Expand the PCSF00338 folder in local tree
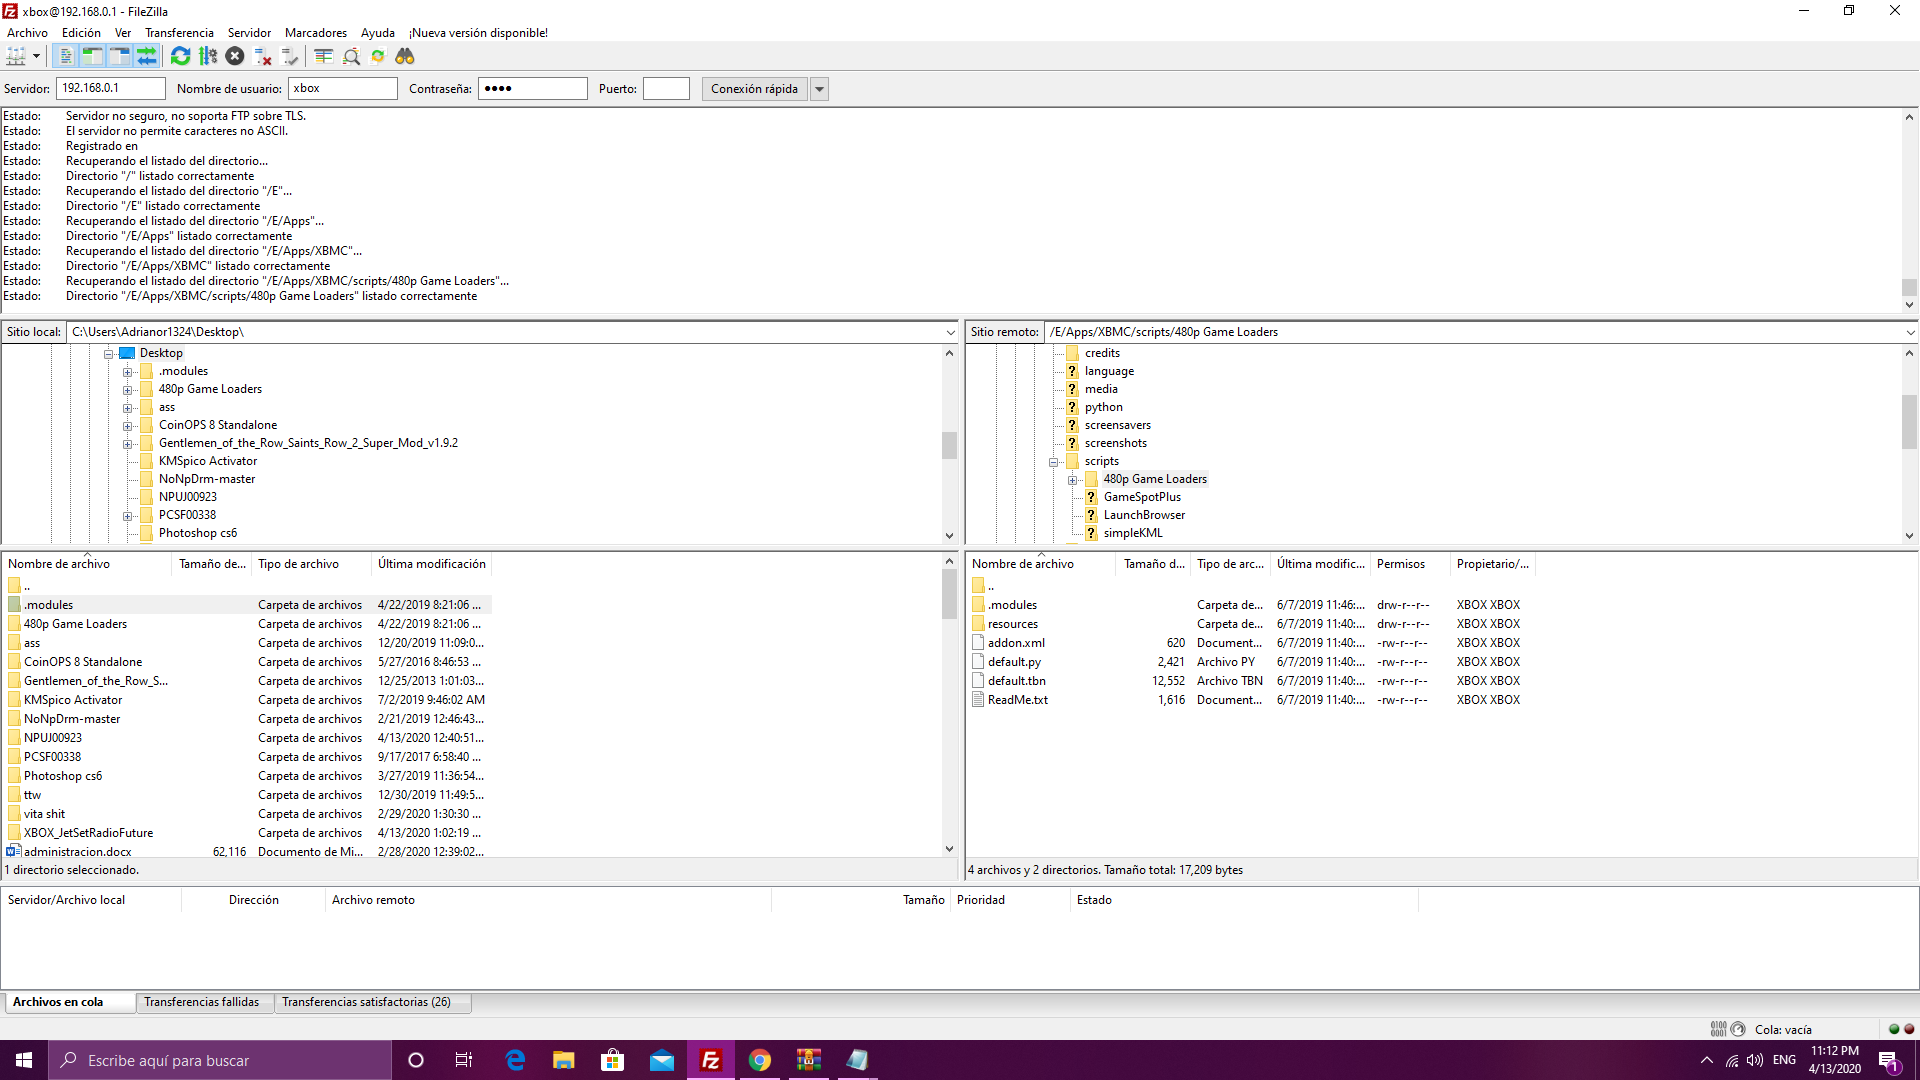Image resolution: width=1920 pixels, height=1080 pixels. 128,516
